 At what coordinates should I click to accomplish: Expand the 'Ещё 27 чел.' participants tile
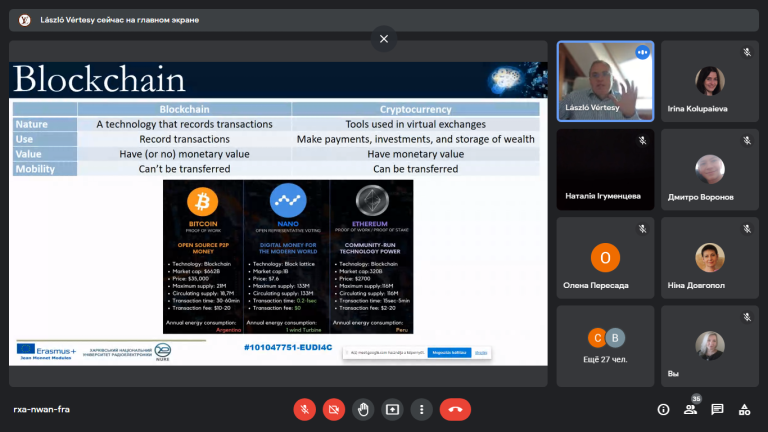pos(605,346)
